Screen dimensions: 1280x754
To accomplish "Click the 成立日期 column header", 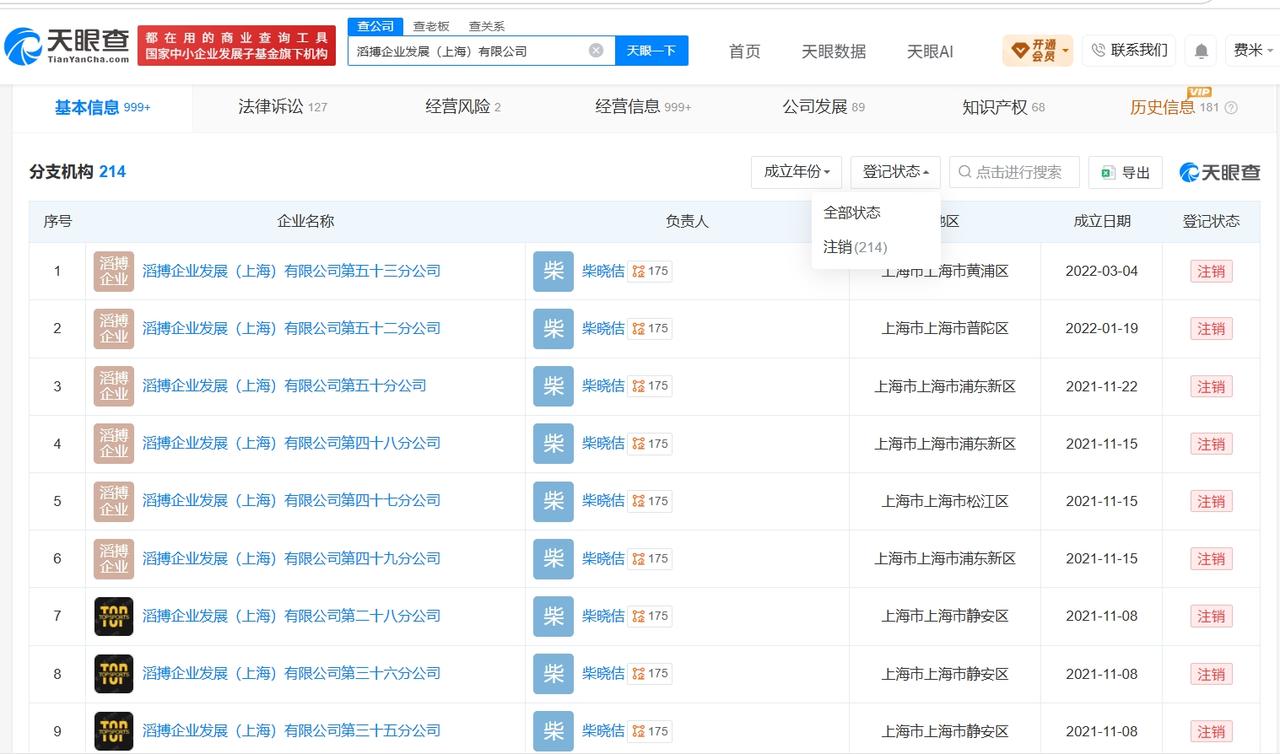I will pyautogui.click(x=1102, y=221).
